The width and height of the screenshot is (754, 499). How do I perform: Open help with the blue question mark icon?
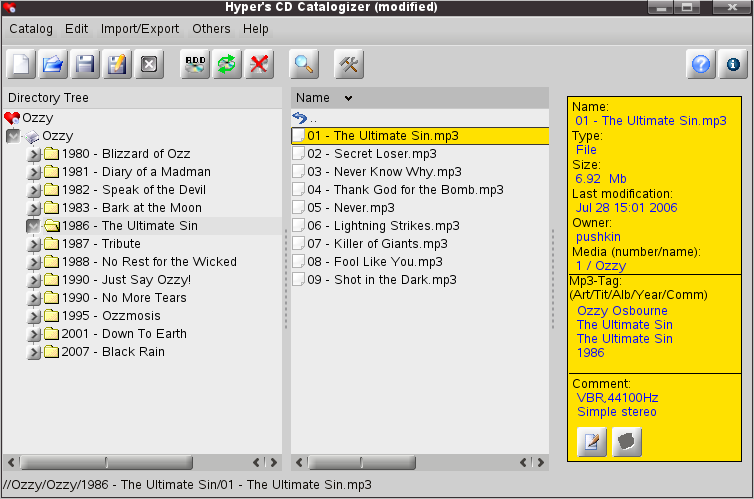701,64
